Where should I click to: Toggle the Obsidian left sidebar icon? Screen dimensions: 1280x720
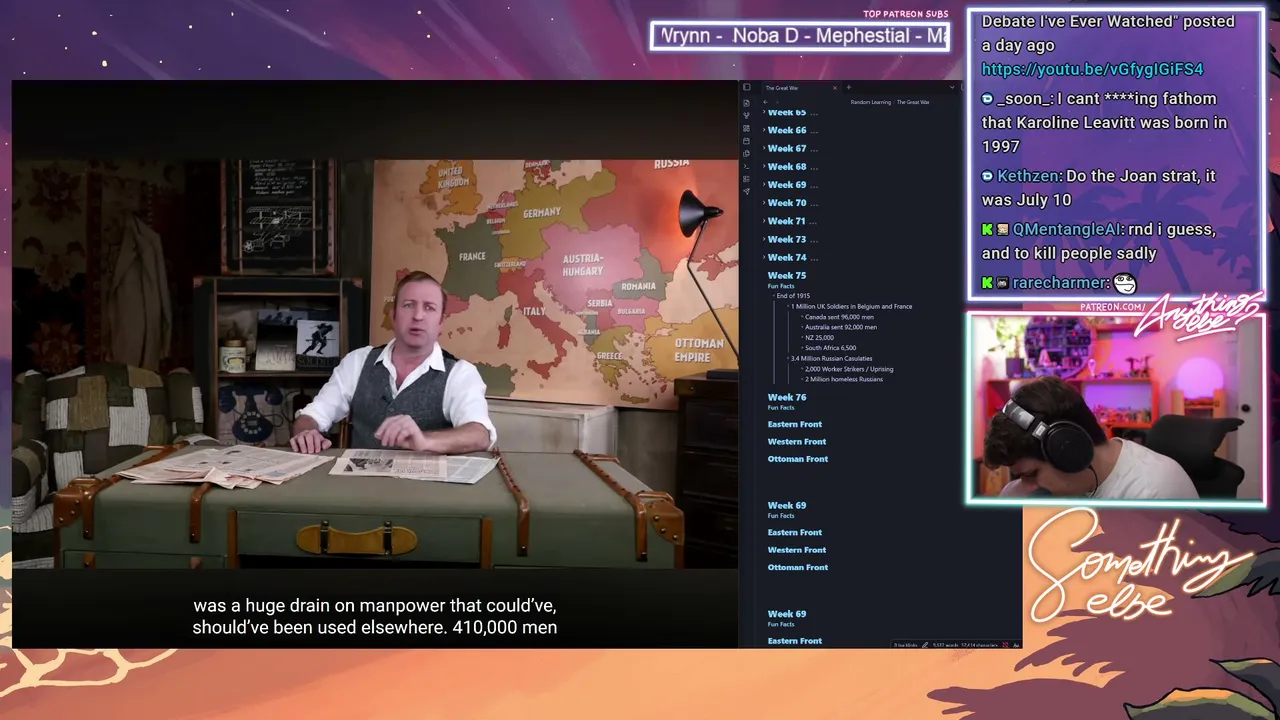746,88
